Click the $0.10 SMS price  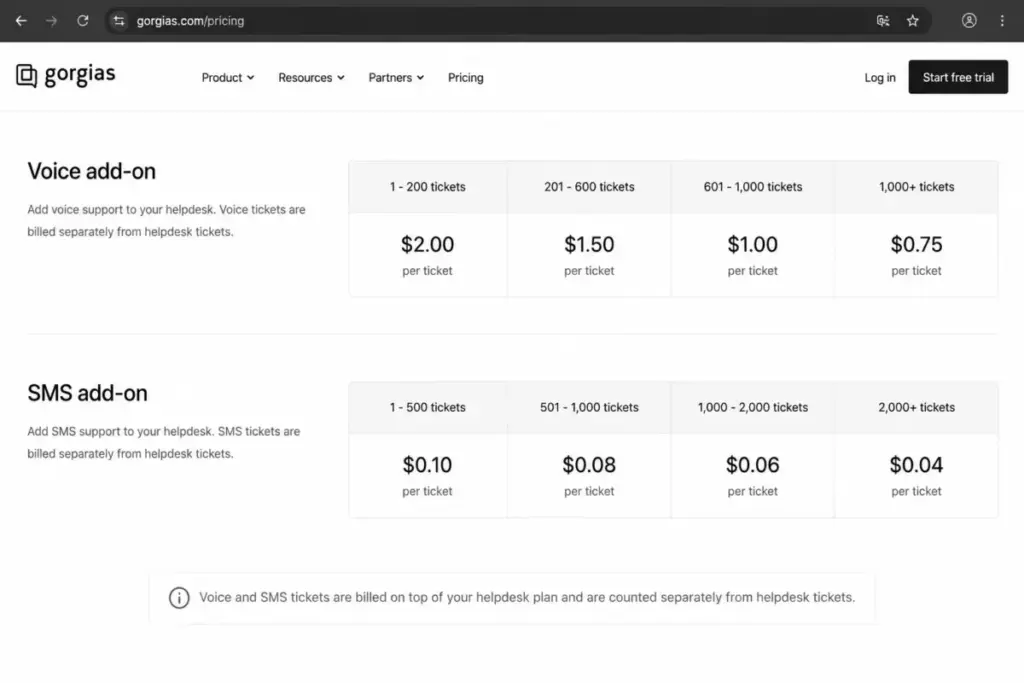(427, 465)
